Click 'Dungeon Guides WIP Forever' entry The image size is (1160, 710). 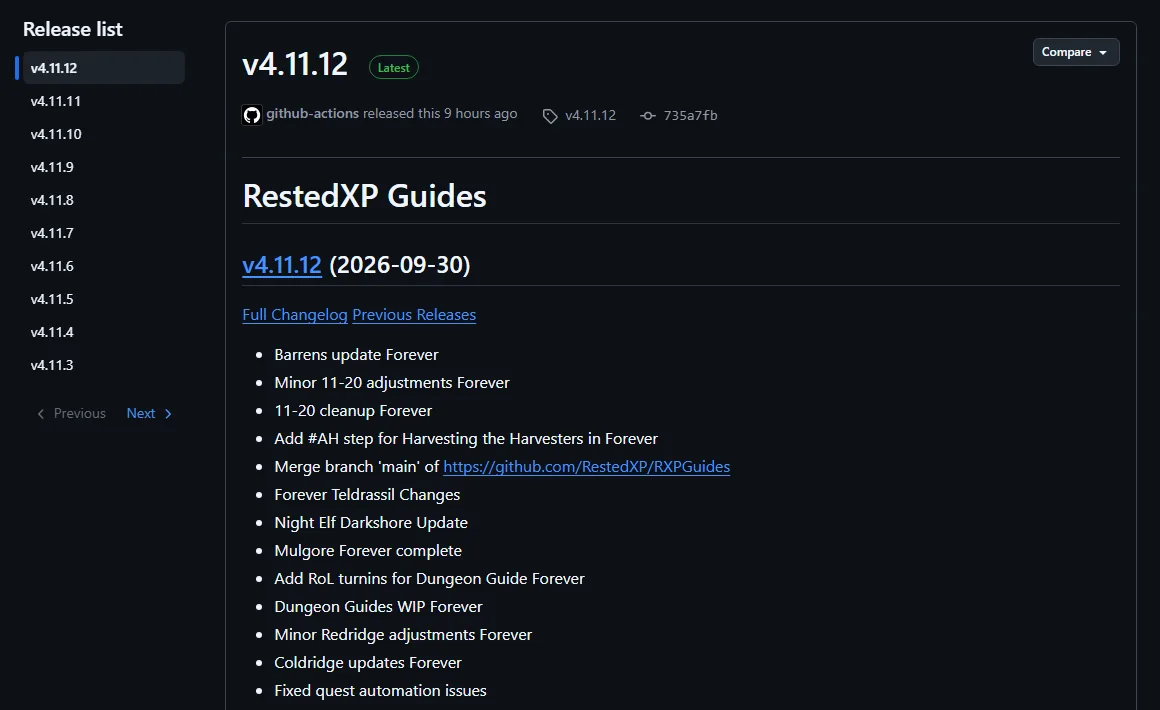point(378,606)
